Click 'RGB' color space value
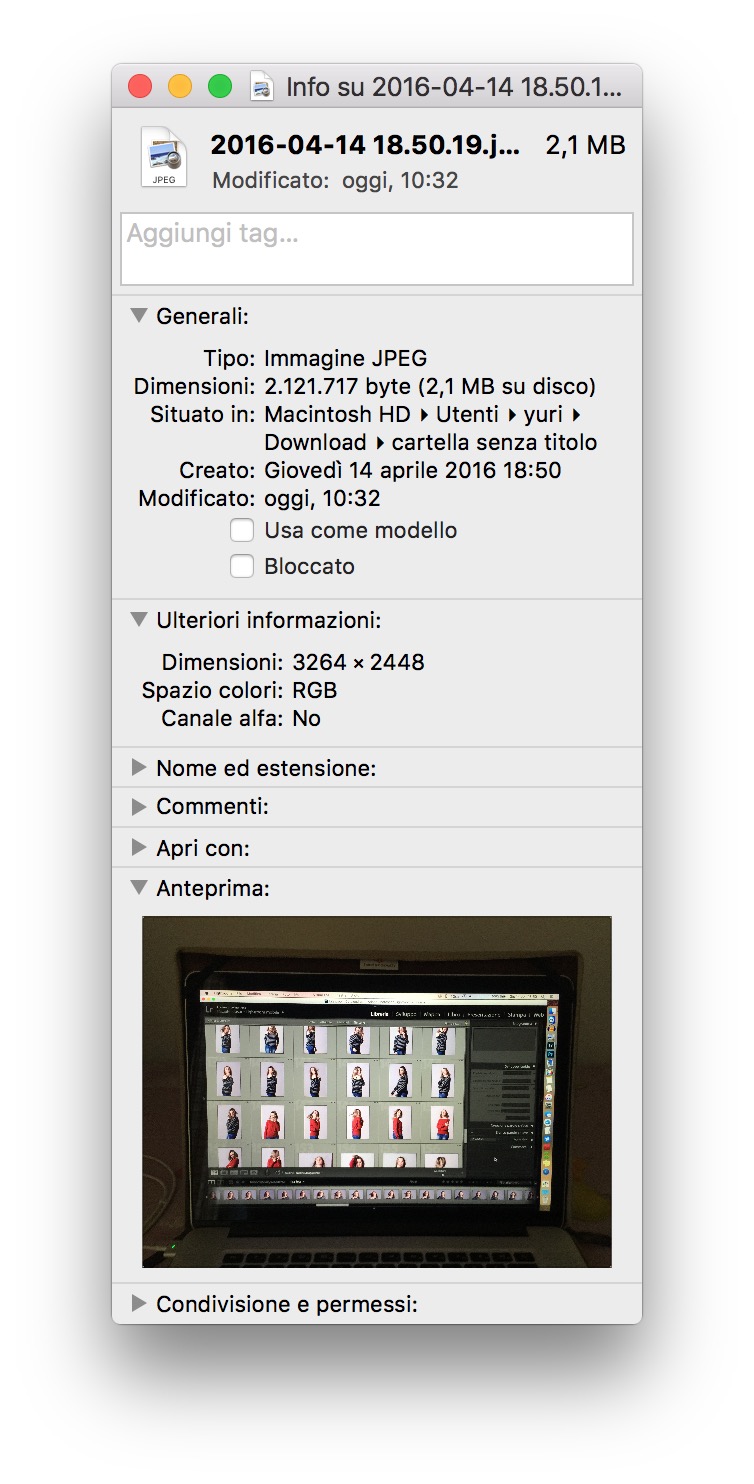The height and width of the screenshot is (1484, 754). click(x=315, y=690)
